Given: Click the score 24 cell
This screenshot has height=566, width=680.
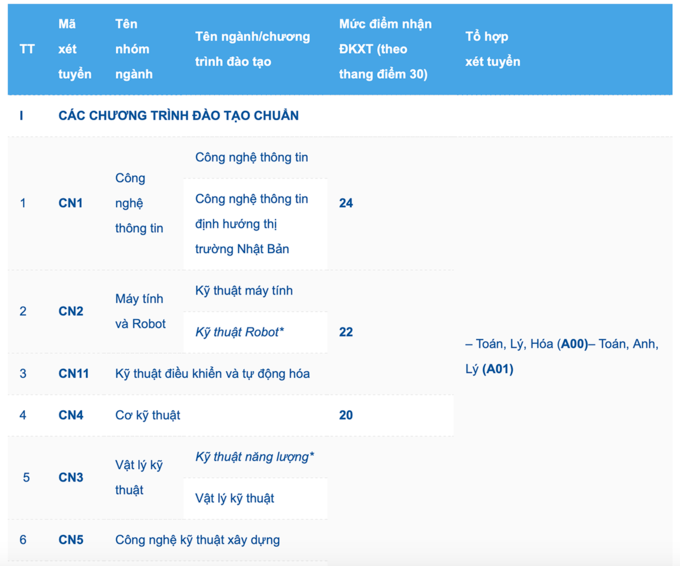Looking at the screenshot, I should click(x=346, y=203).
